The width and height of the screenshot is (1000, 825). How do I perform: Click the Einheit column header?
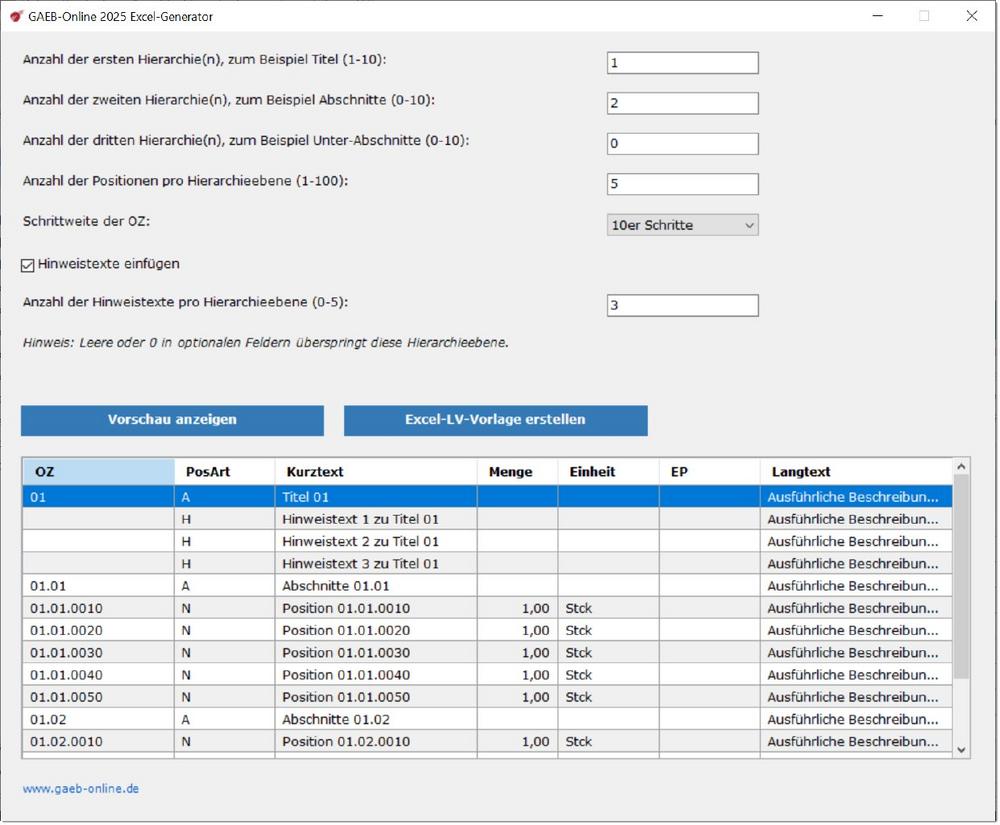coord(608,472)
